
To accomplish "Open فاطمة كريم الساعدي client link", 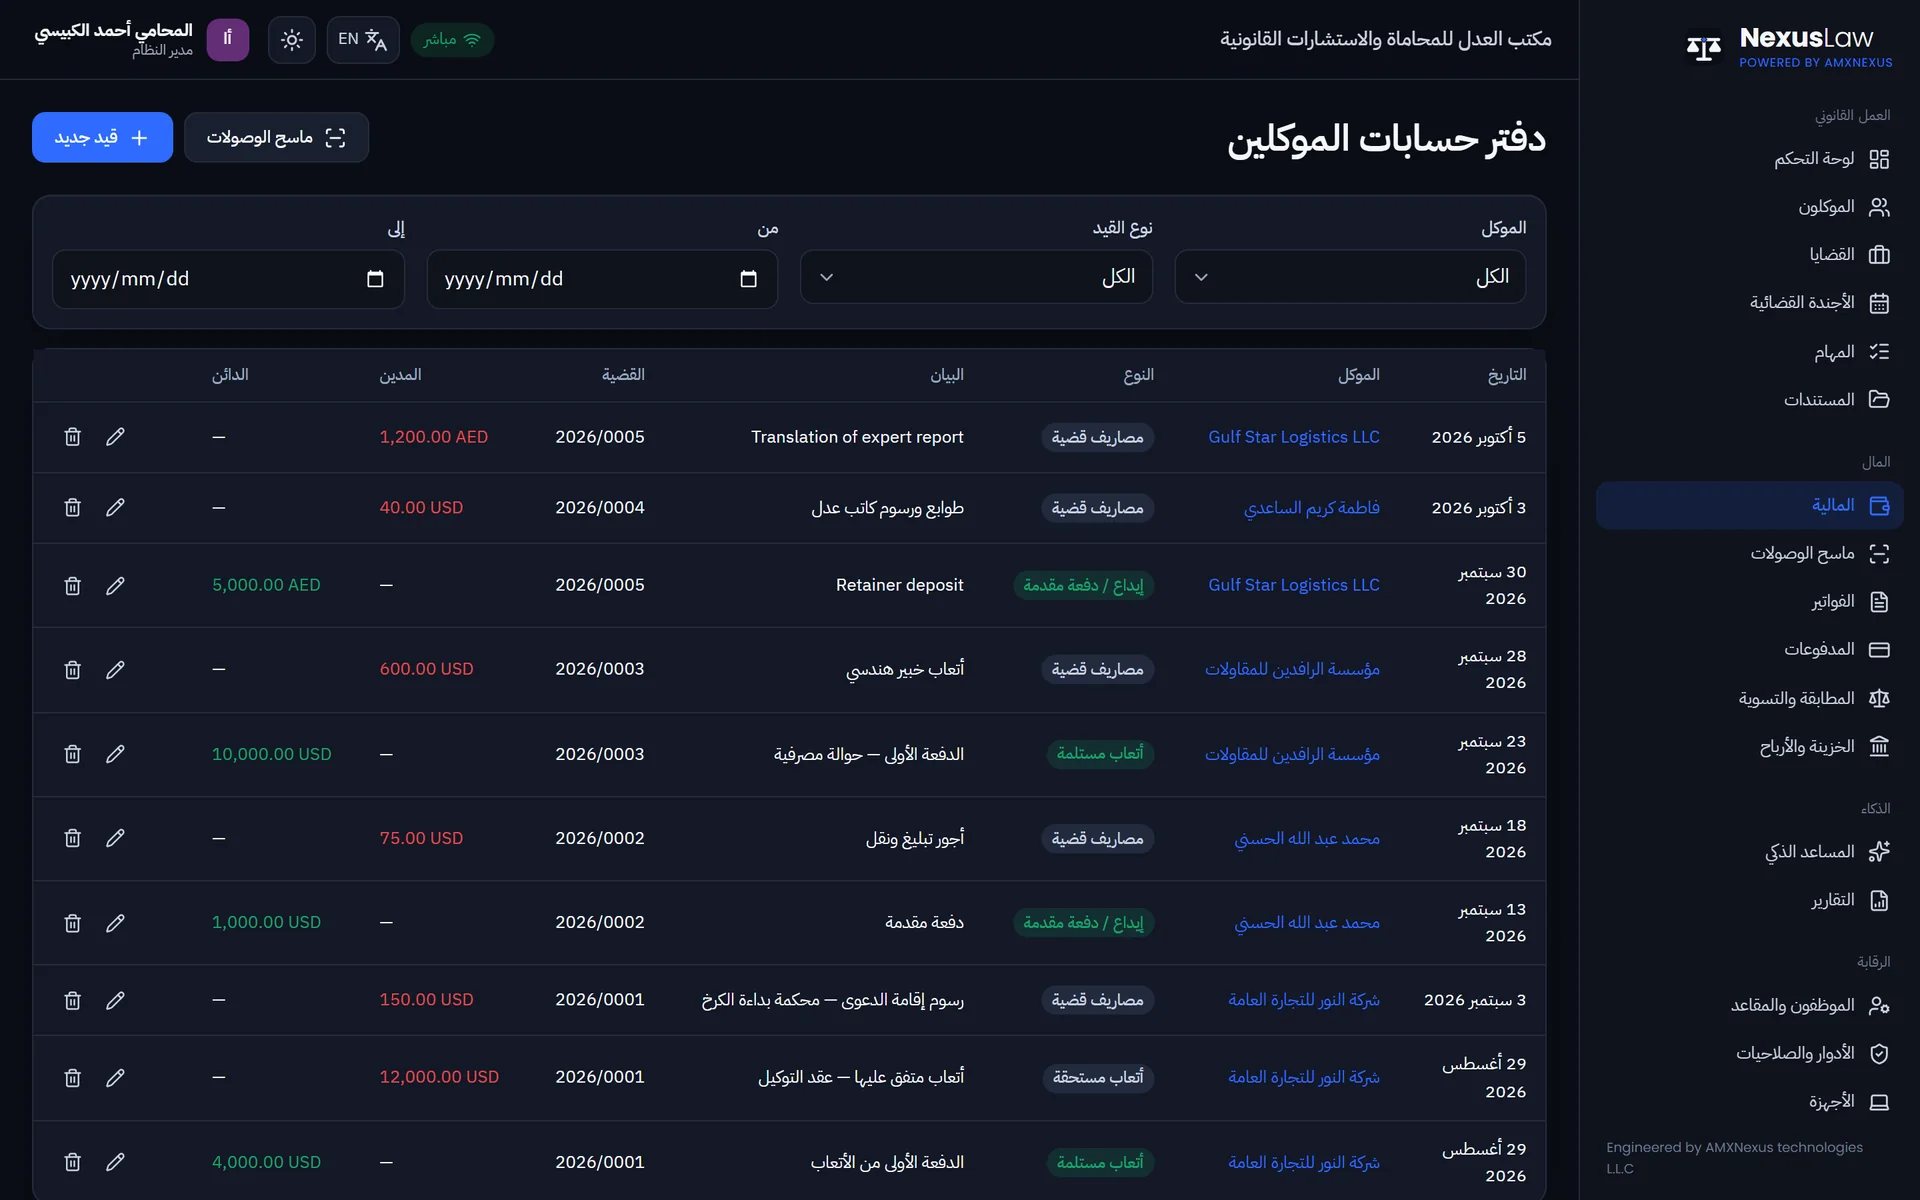I will point(1311,508).
